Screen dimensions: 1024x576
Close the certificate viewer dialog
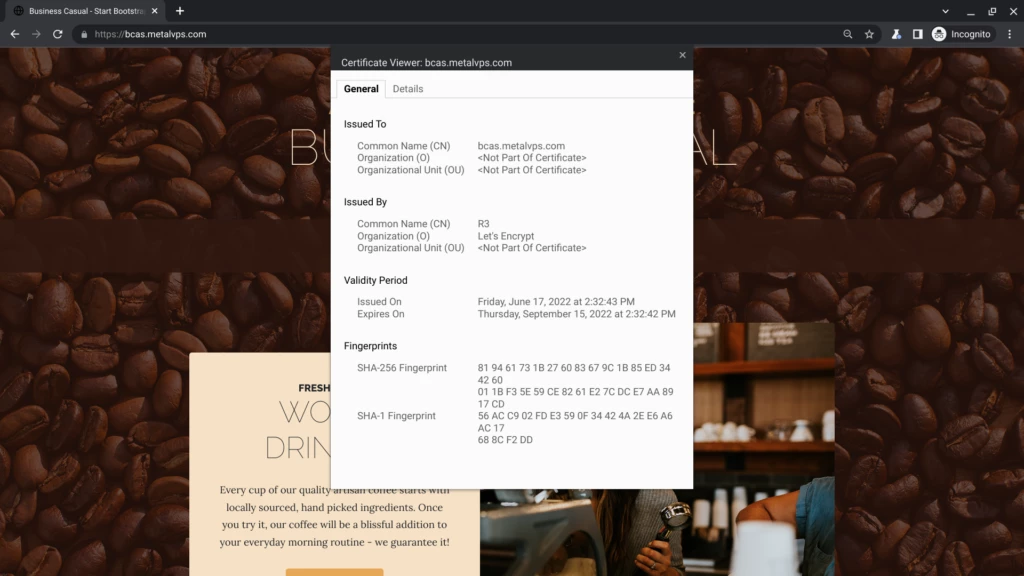coord(682,55)
